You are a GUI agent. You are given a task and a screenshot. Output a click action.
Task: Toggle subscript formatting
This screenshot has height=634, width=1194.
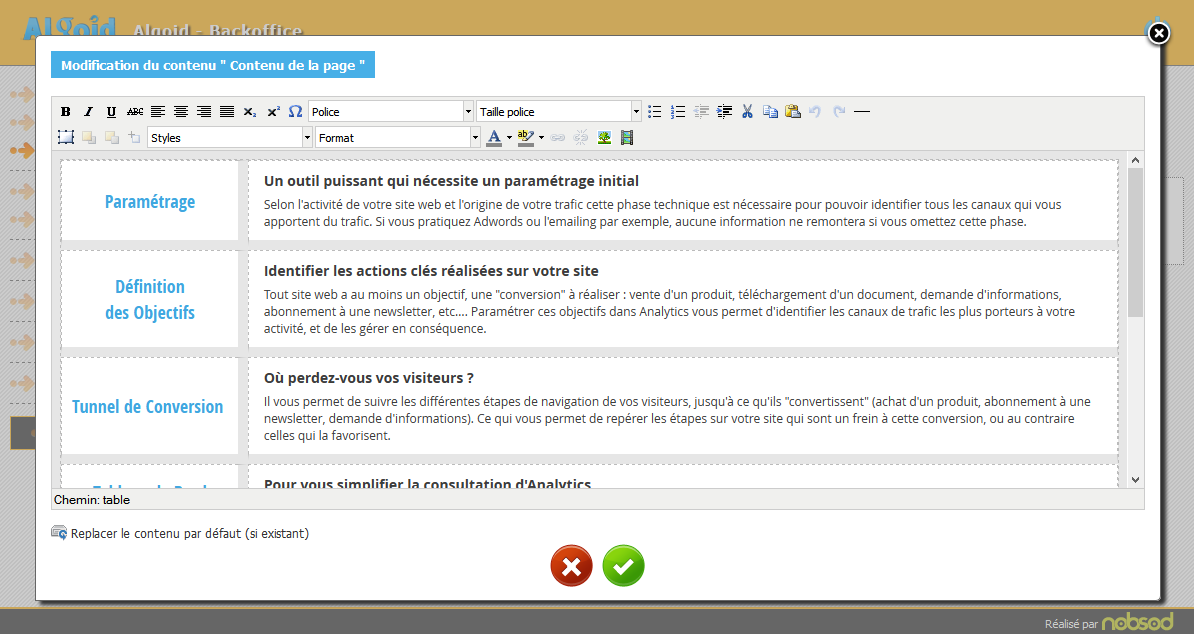pos(250,112)
